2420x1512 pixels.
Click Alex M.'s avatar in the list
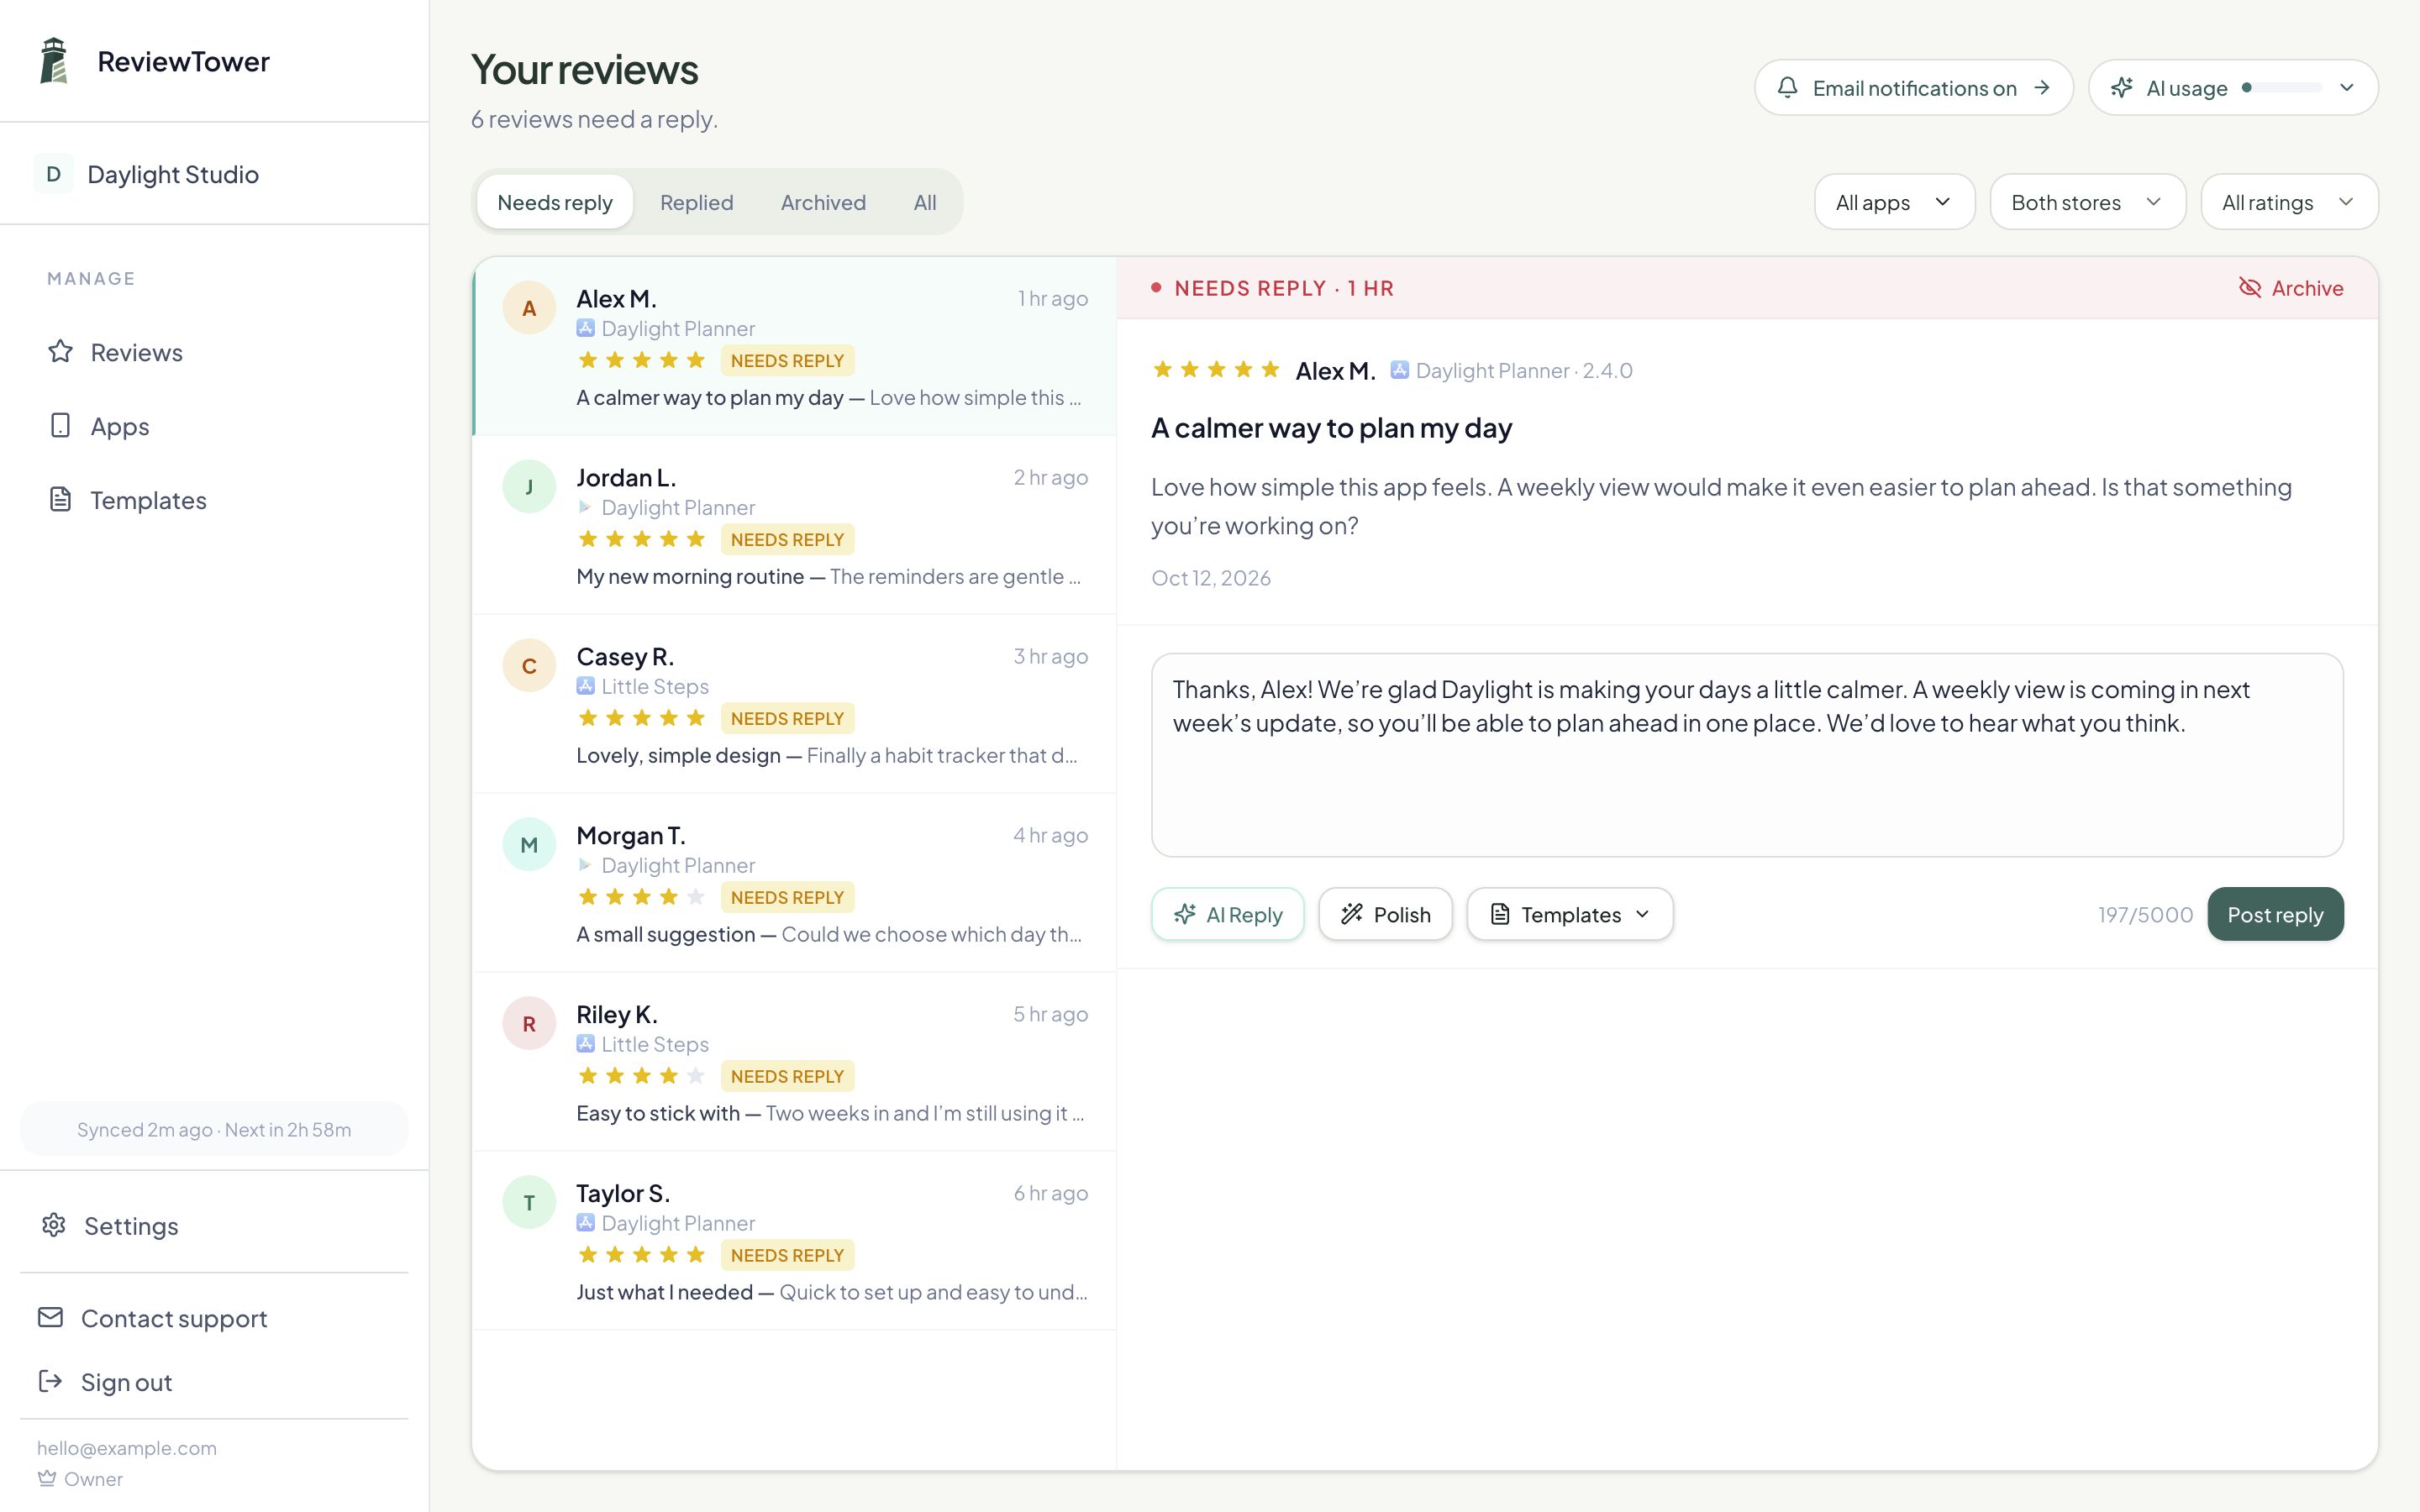(x=529, y=308)
